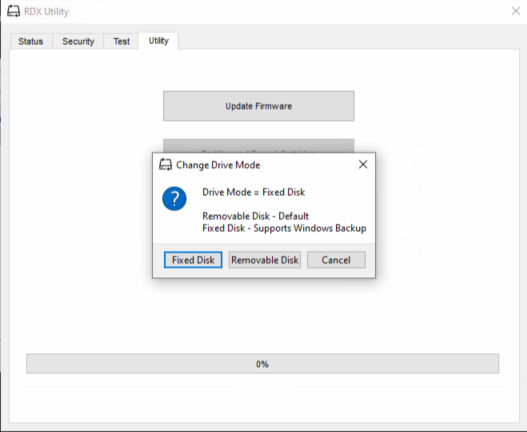Viewport: 527px width, 432px height.
Task: Click the partly hidden button below Update Firmware
Action: tap(258, 146)
